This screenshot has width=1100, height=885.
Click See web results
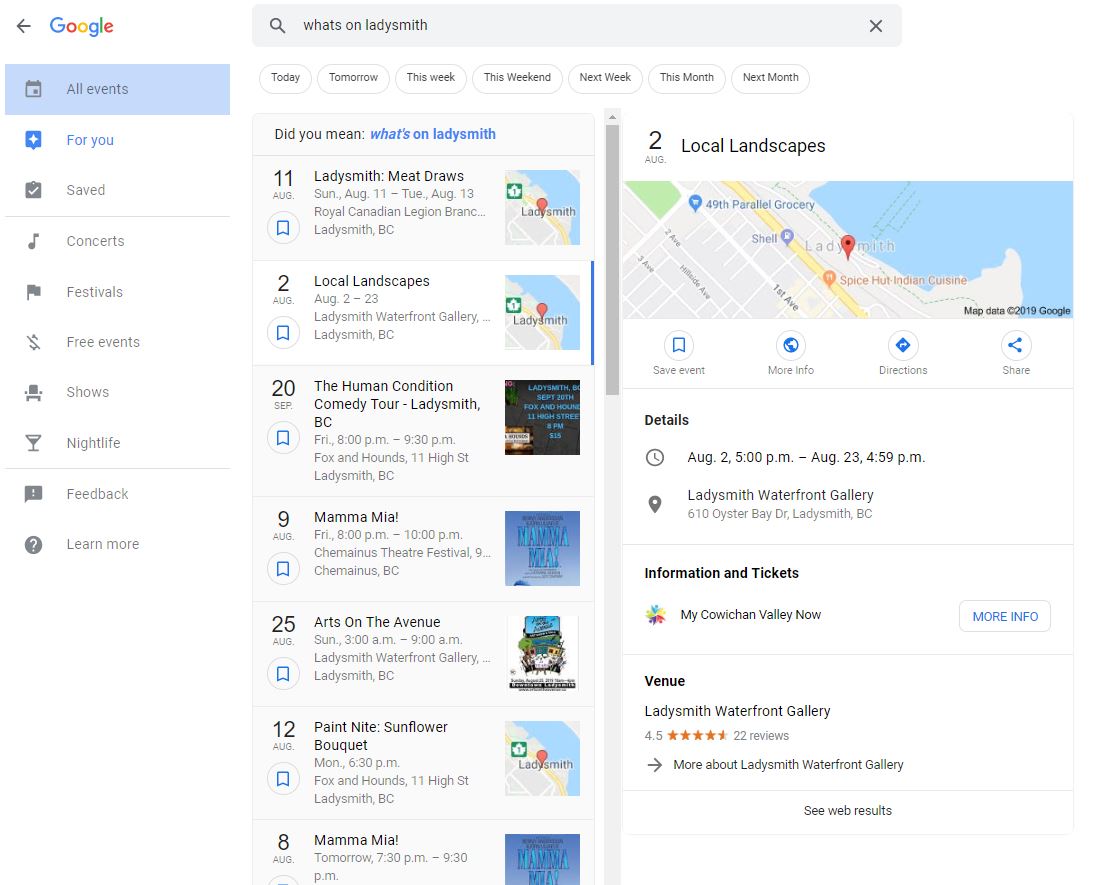tap(847, 811)
